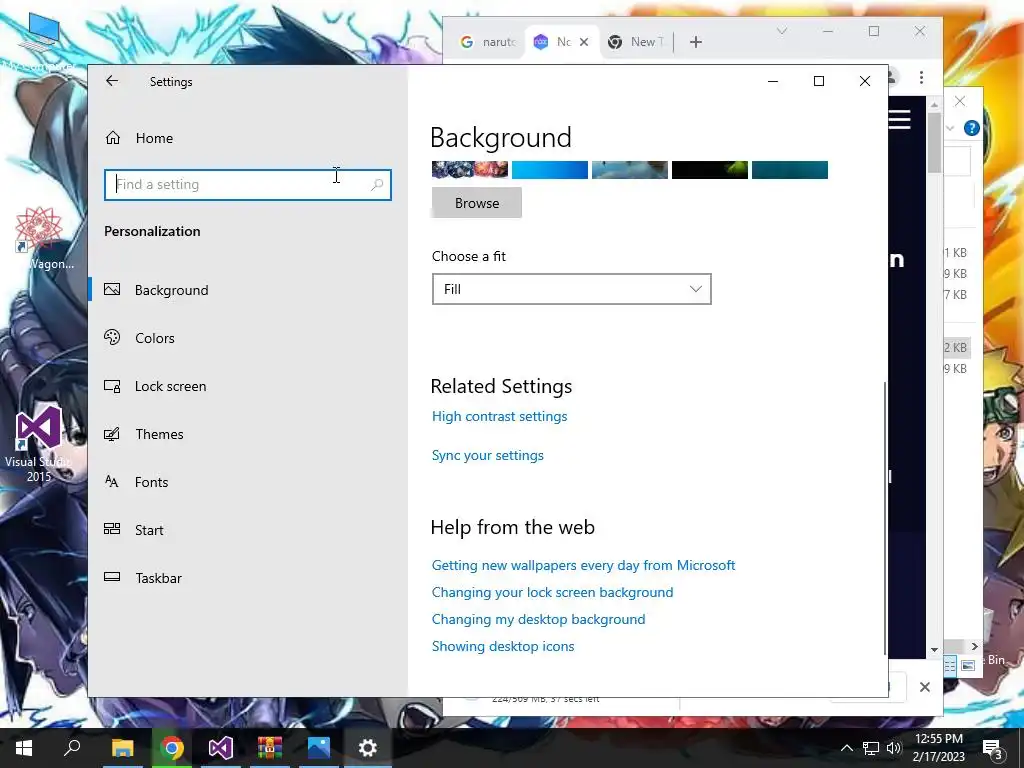Screen dimensions: 1024x768
Task: Open File Explorer from the taskbar
Action: 122,748
